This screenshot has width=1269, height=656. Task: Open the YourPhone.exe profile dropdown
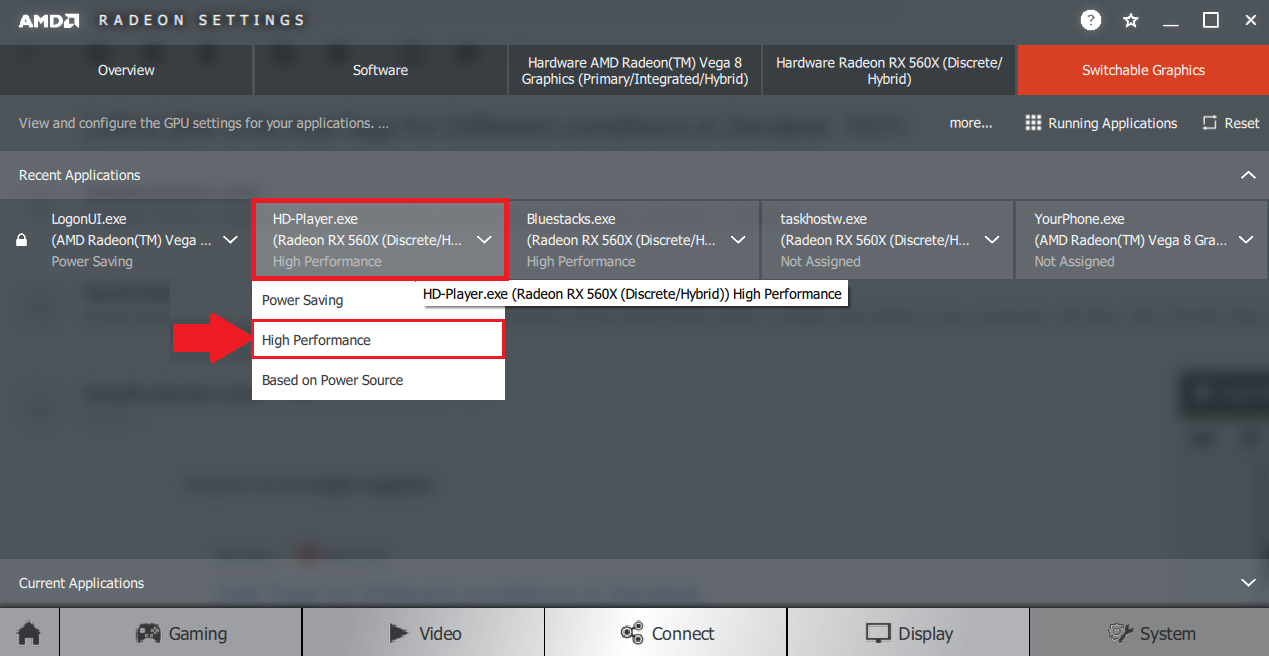tap(1246, 240)
